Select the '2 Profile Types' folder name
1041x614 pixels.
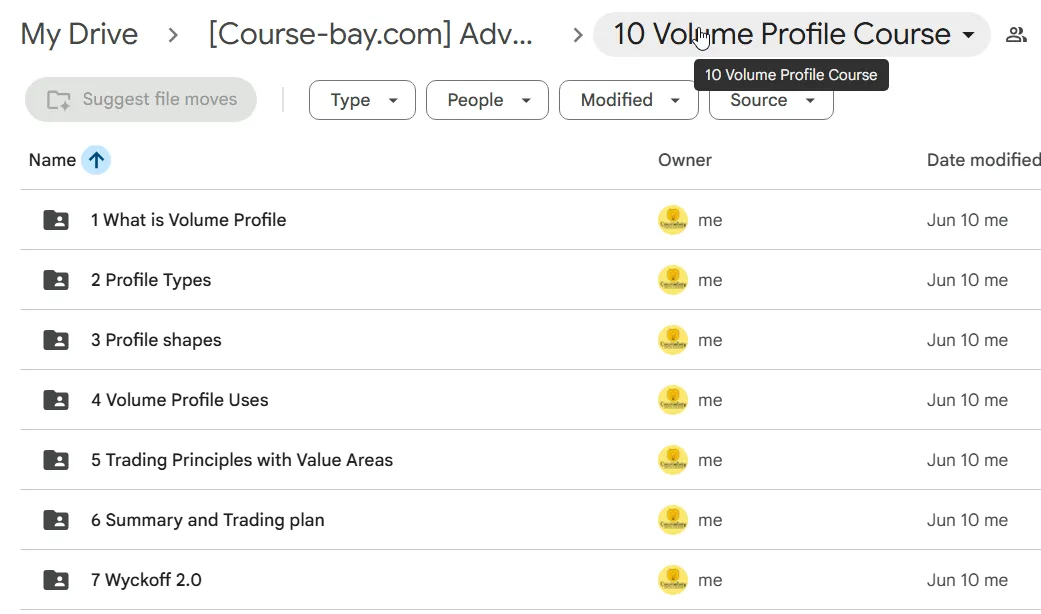151,280
